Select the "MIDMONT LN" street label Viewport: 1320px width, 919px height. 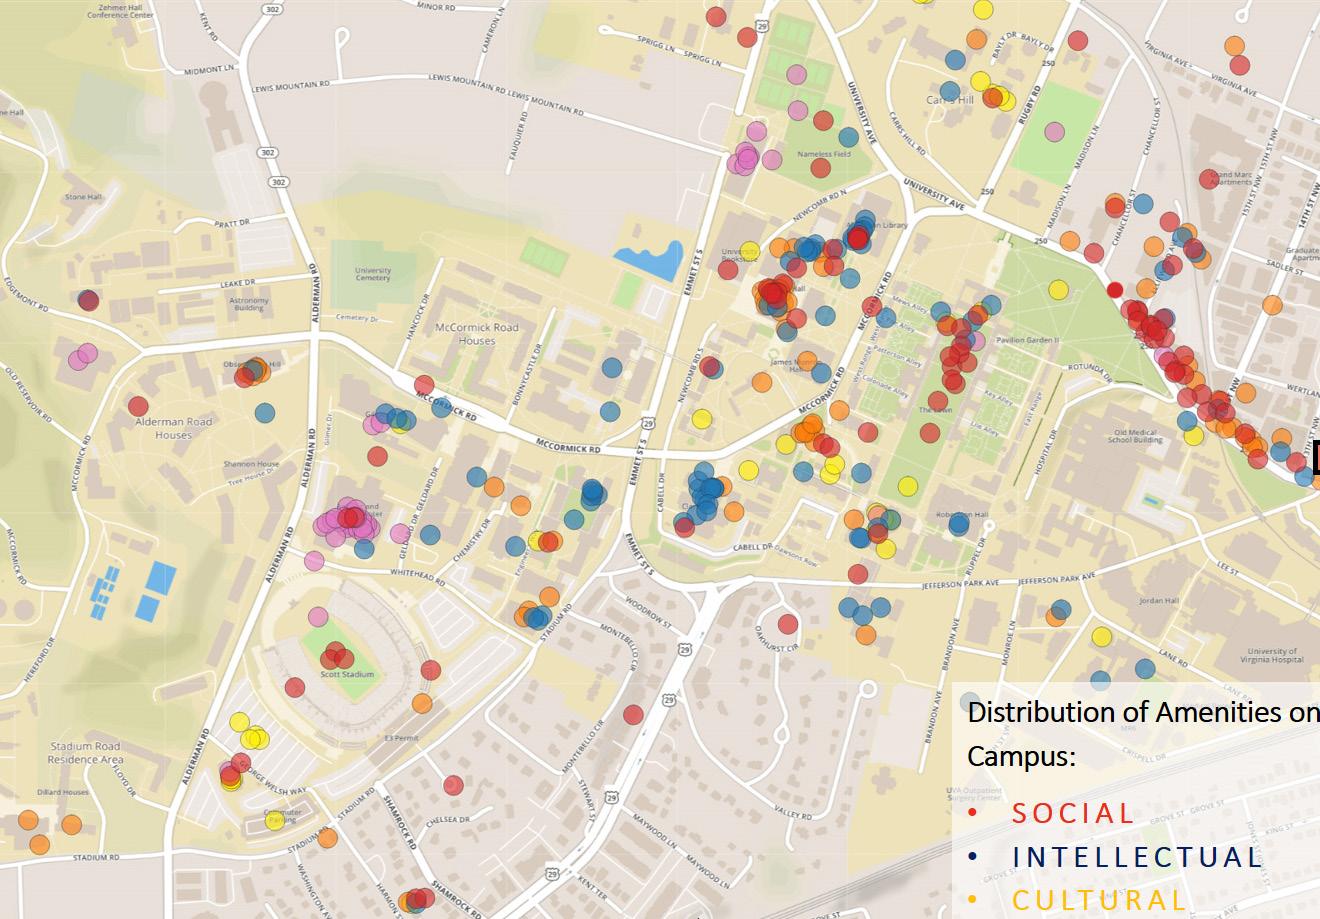(x=210, y=71)
